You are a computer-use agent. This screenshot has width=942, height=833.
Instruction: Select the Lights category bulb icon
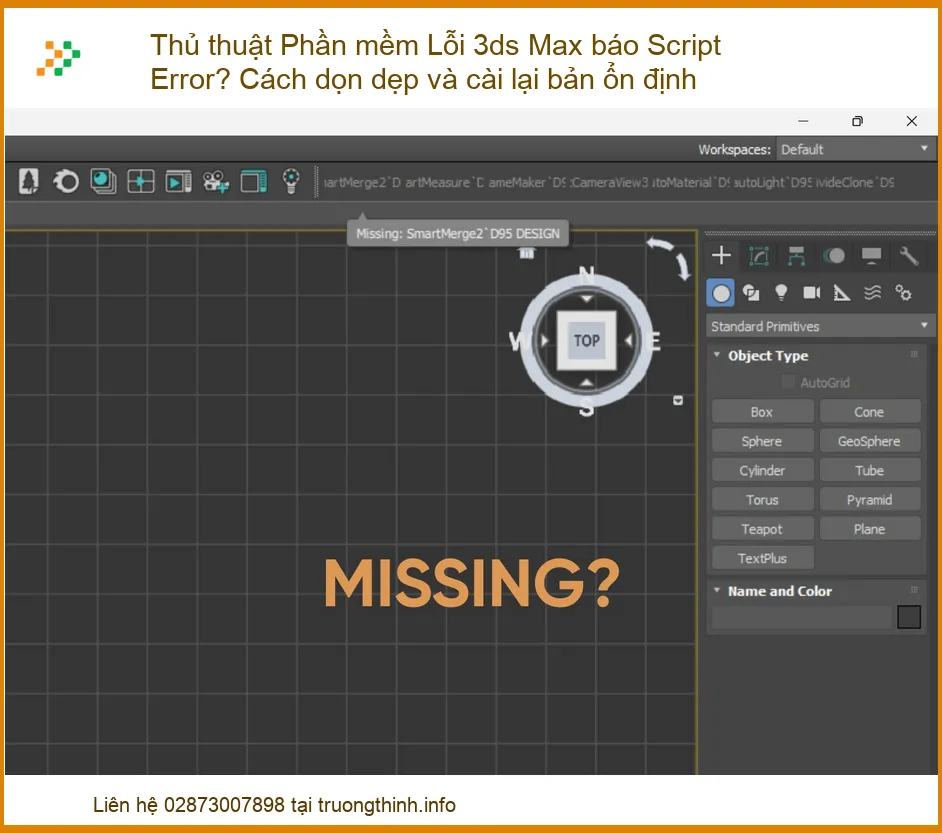[x=781, y=292]
